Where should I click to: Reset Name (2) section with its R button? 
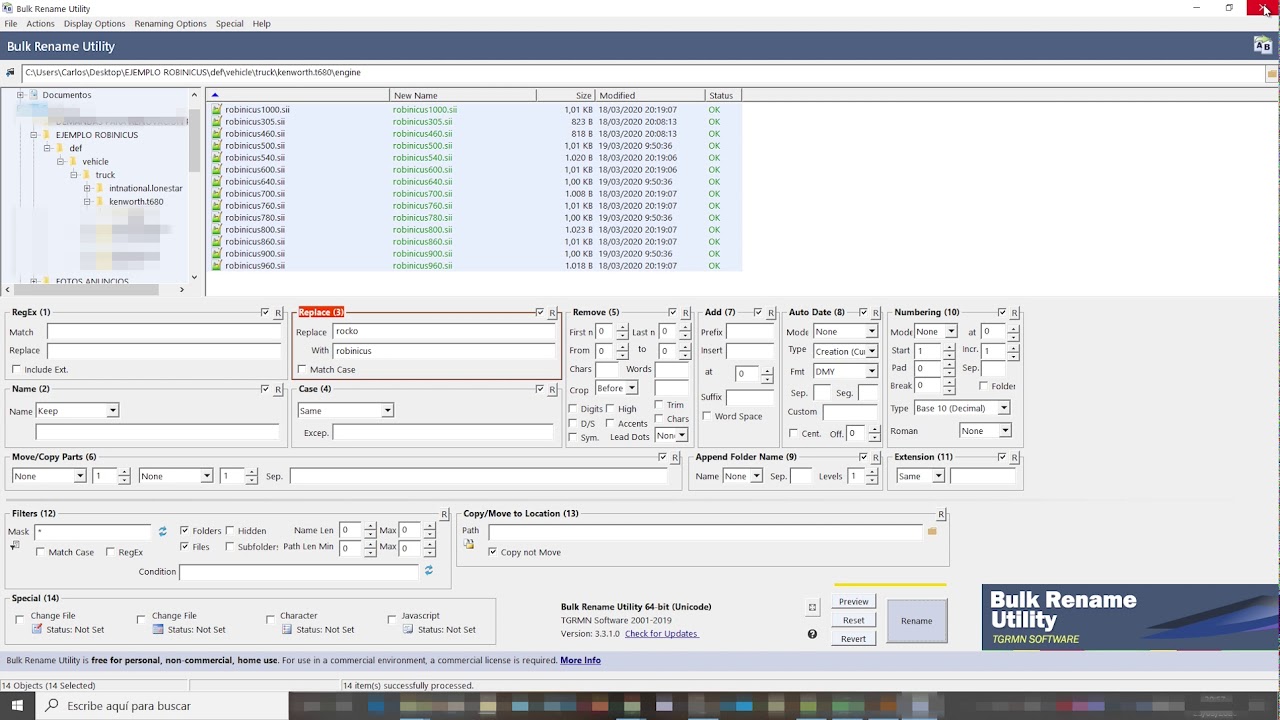point(278,389)
